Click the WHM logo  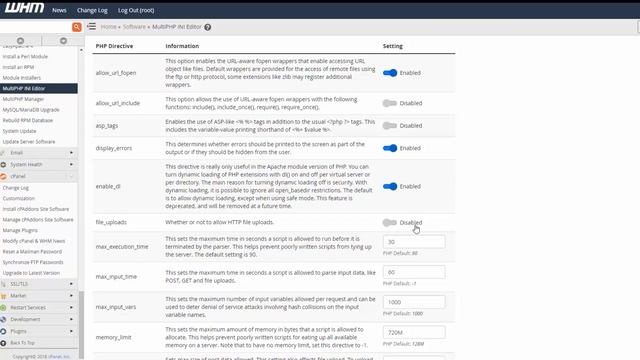point(24,9)
